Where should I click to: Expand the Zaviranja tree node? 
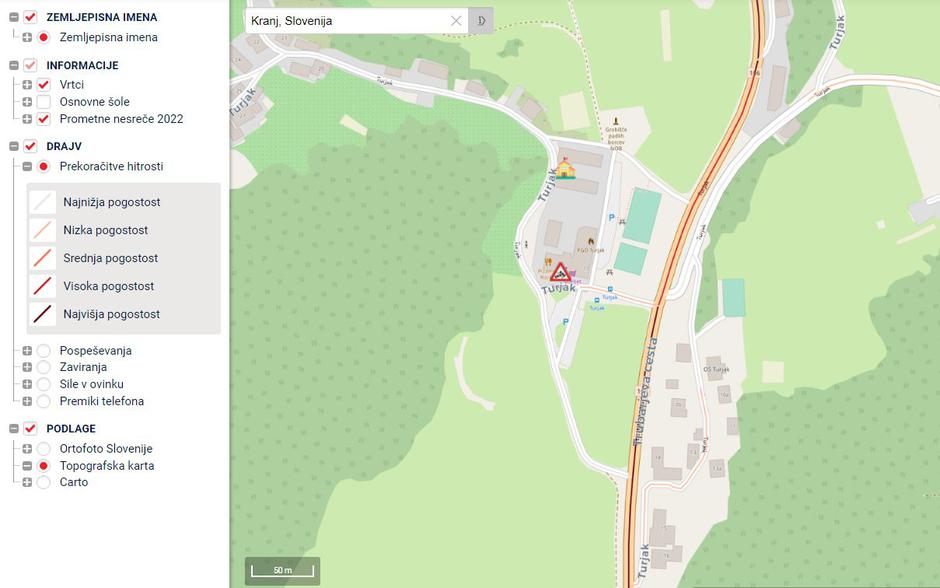(x=27, y=367)
